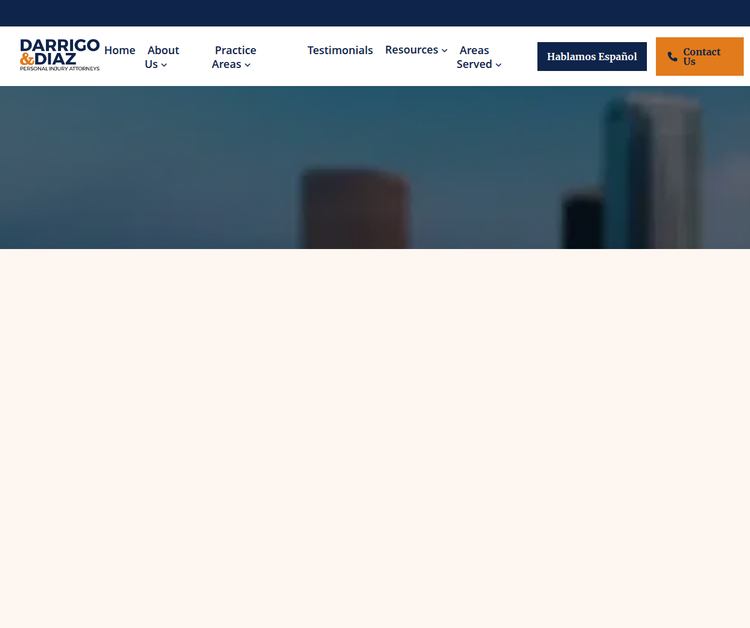Expand the About Us chevron
Screen dimensions: 750x628
(x=164, y=65)
